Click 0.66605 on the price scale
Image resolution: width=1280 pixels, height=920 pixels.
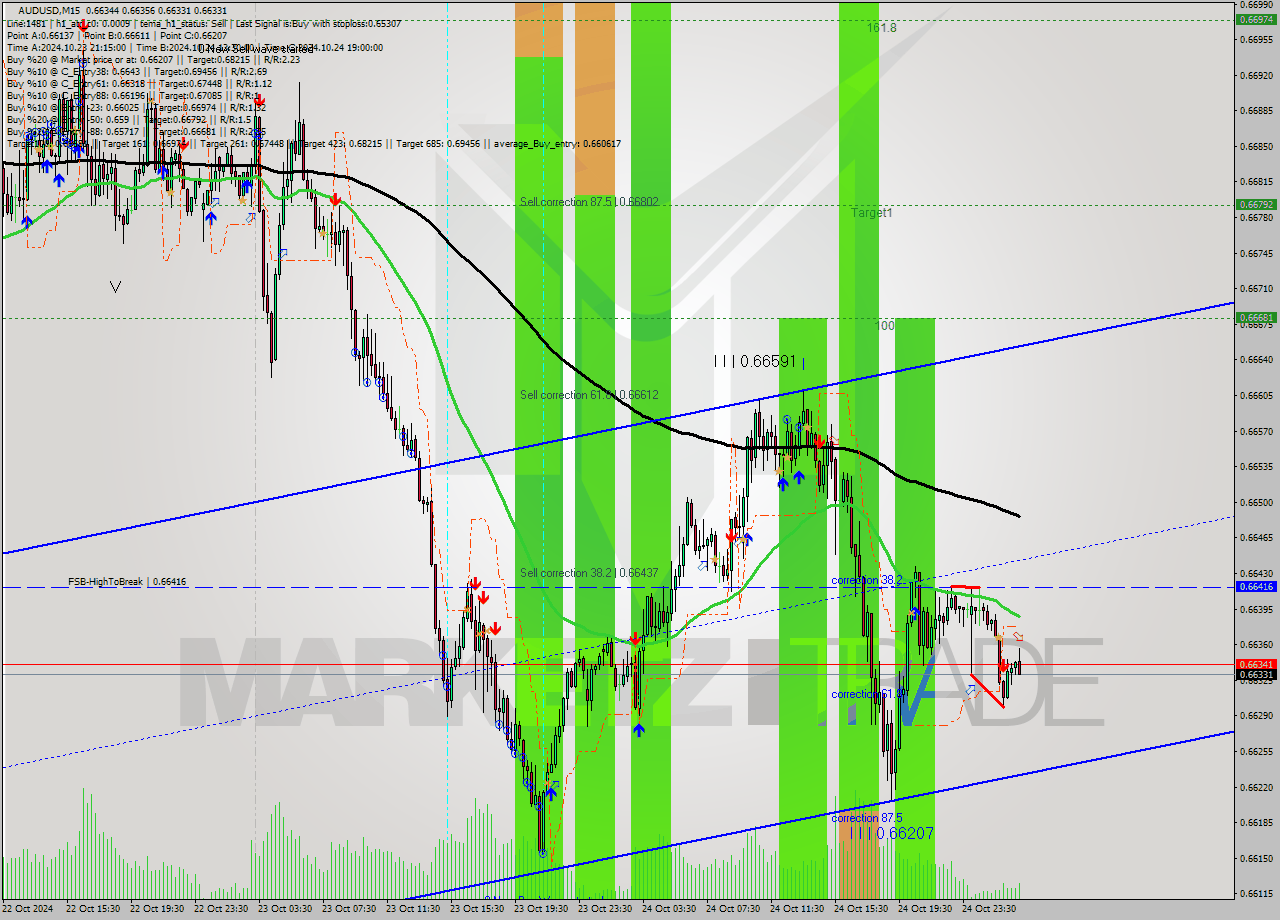(1256, 395)
